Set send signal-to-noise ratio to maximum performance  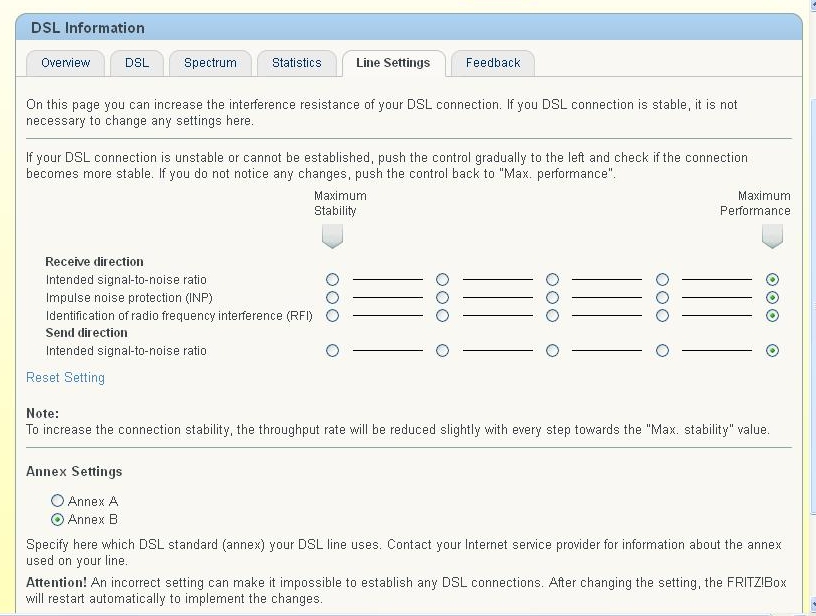pos(772,351)
